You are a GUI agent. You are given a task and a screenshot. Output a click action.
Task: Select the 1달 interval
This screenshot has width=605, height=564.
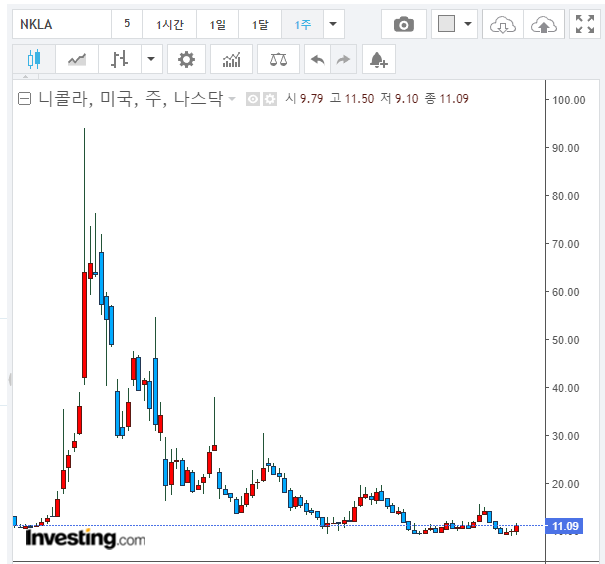point(260,24)
